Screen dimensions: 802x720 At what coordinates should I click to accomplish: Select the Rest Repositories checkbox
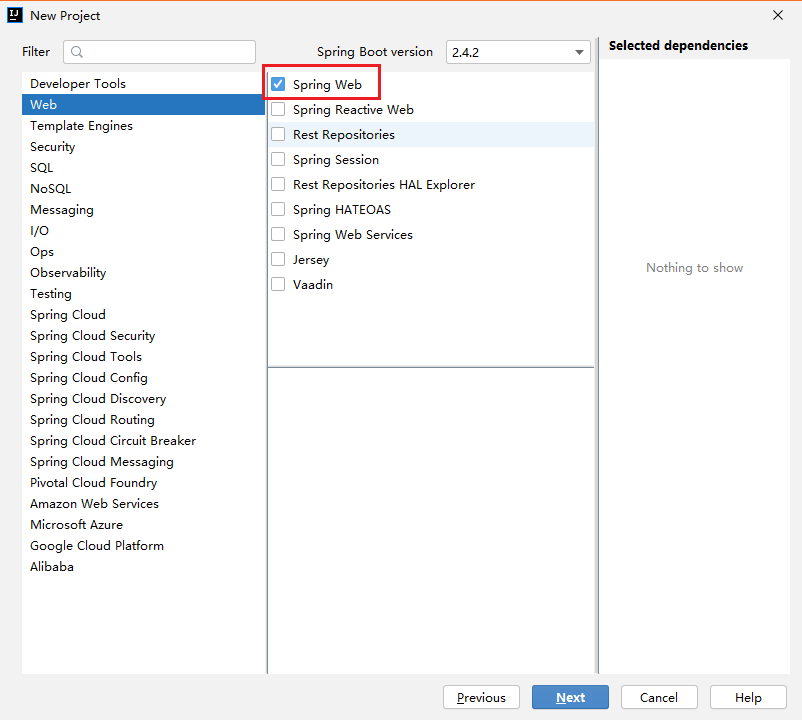point(277,134)
